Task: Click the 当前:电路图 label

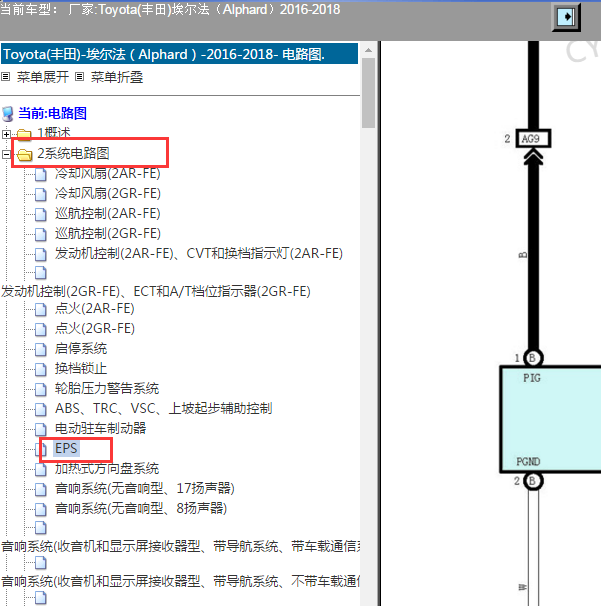Action: 52,113
